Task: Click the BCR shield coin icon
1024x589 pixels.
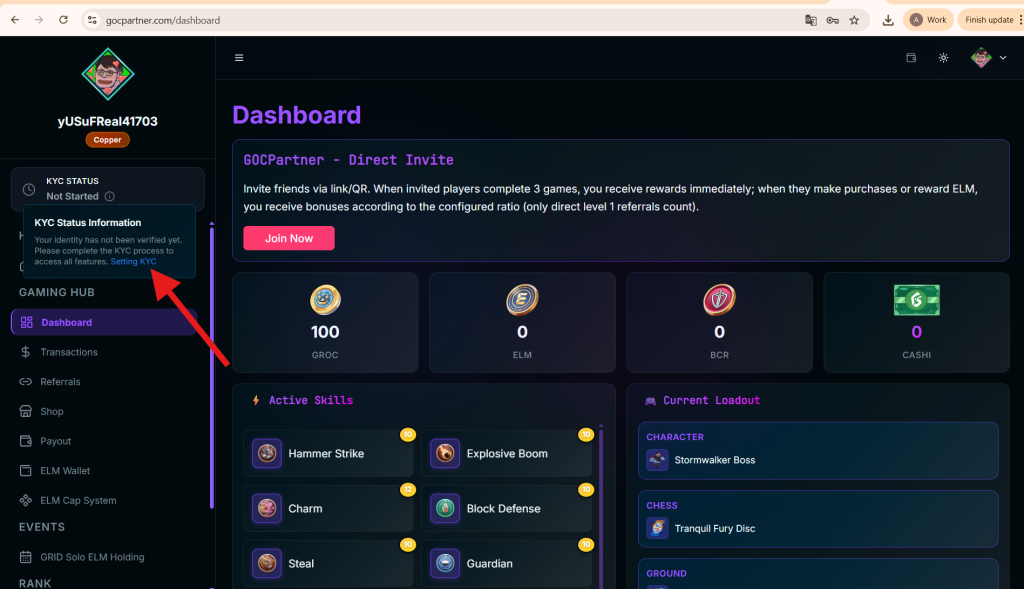Action: click(x=719, y=299)
